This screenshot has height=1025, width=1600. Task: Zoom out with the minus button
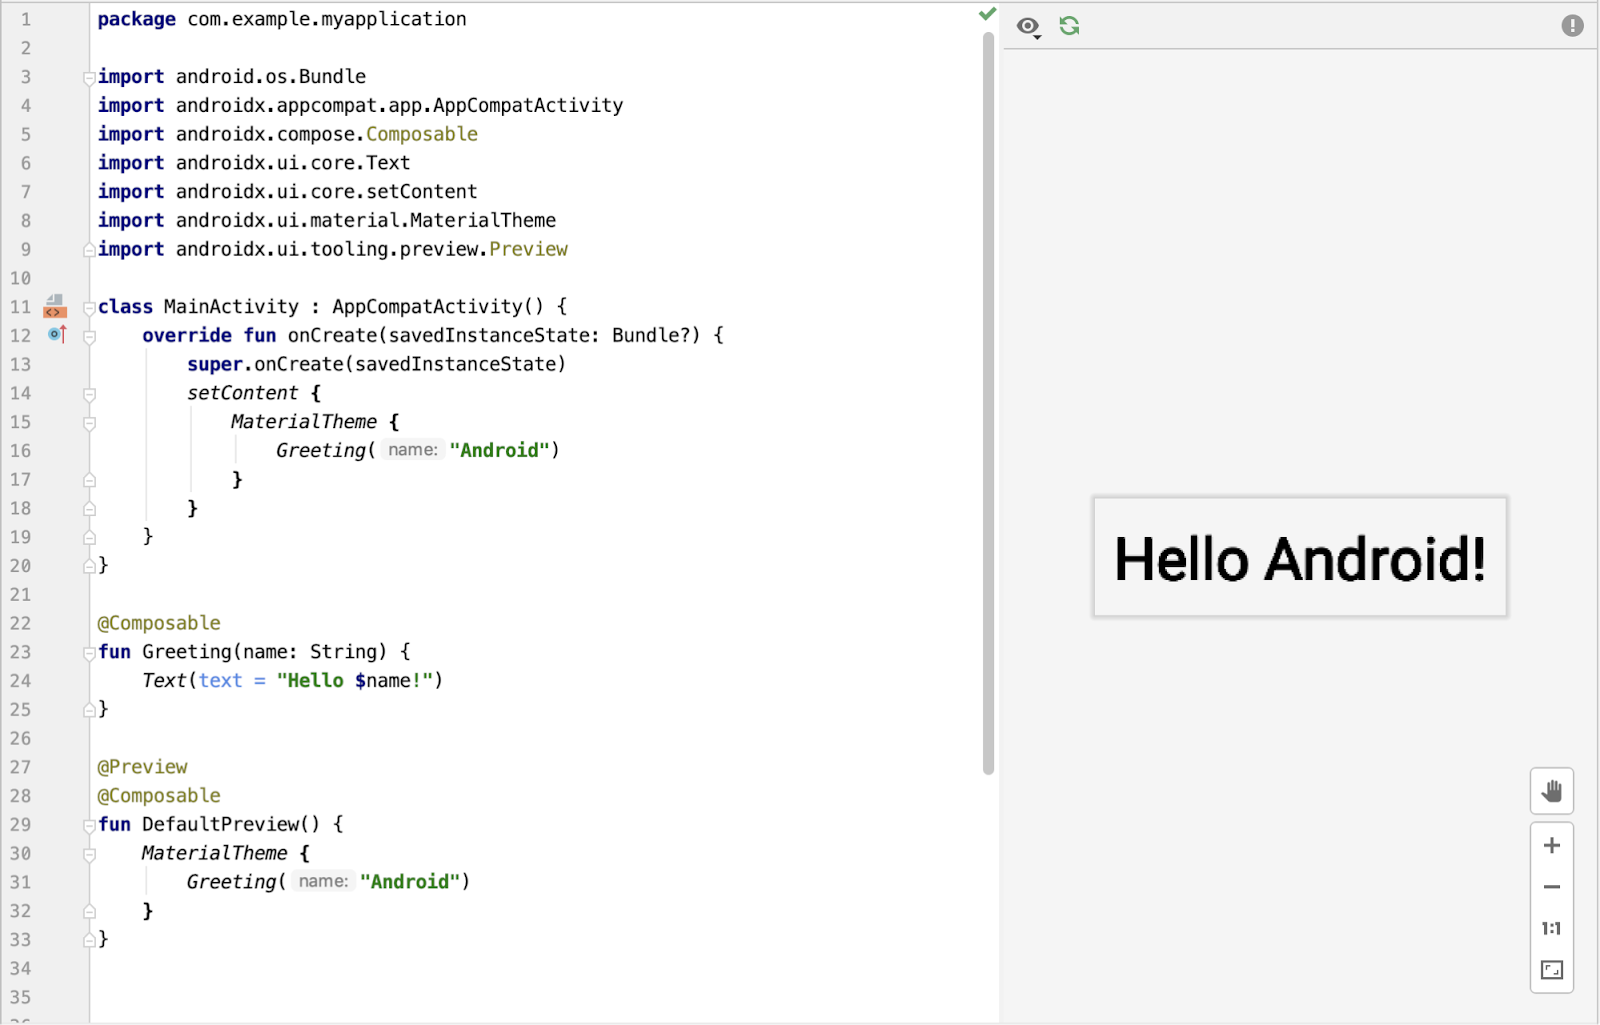[x=1551, y=887]
